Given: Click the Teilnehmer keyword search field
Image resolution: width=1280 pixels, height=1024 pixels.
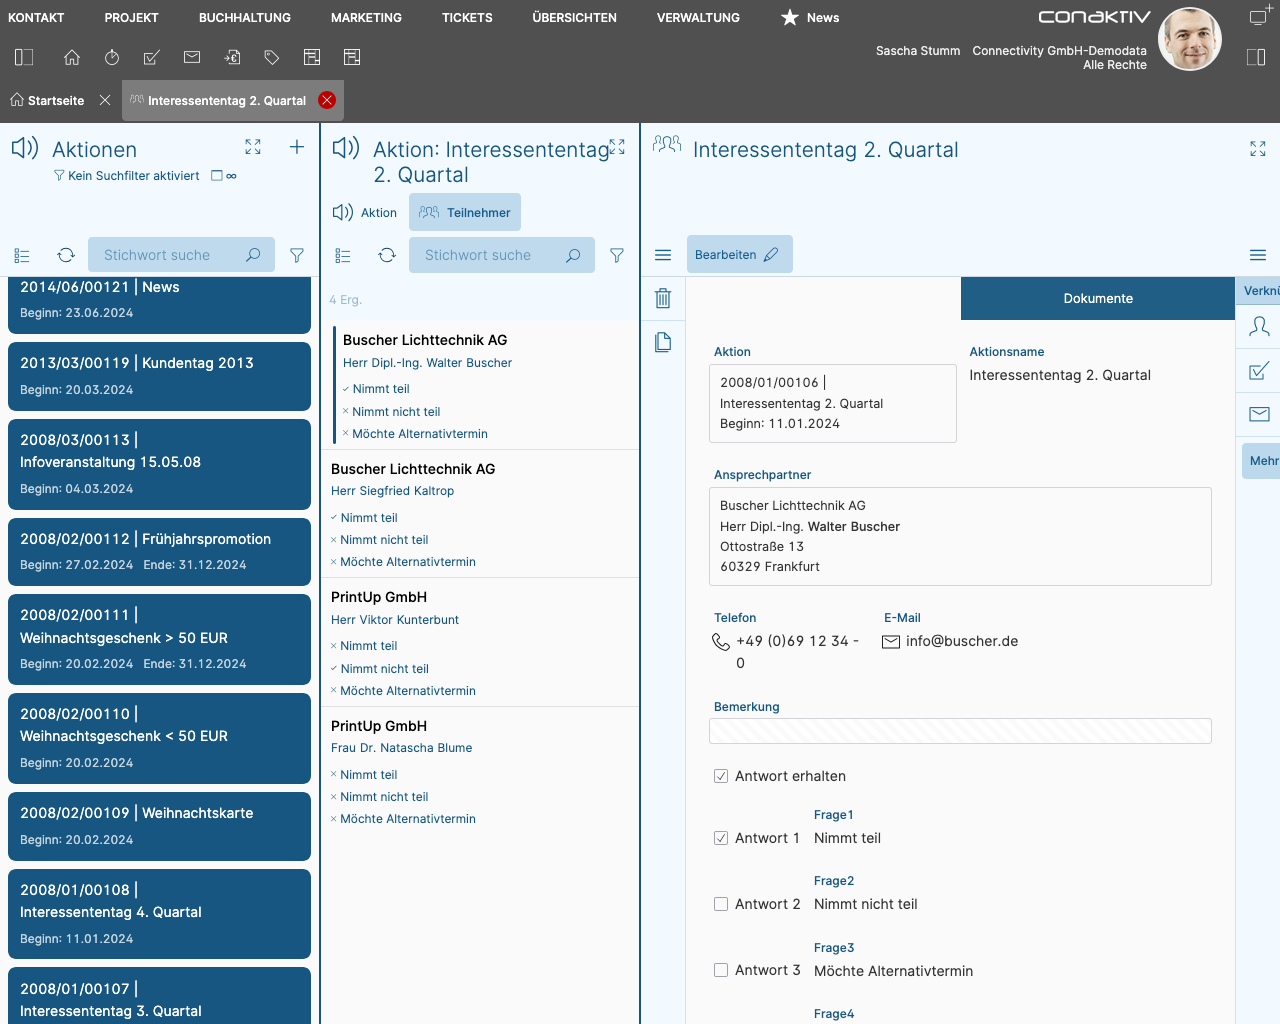Looking at the screenshot, I should [502, 255].
